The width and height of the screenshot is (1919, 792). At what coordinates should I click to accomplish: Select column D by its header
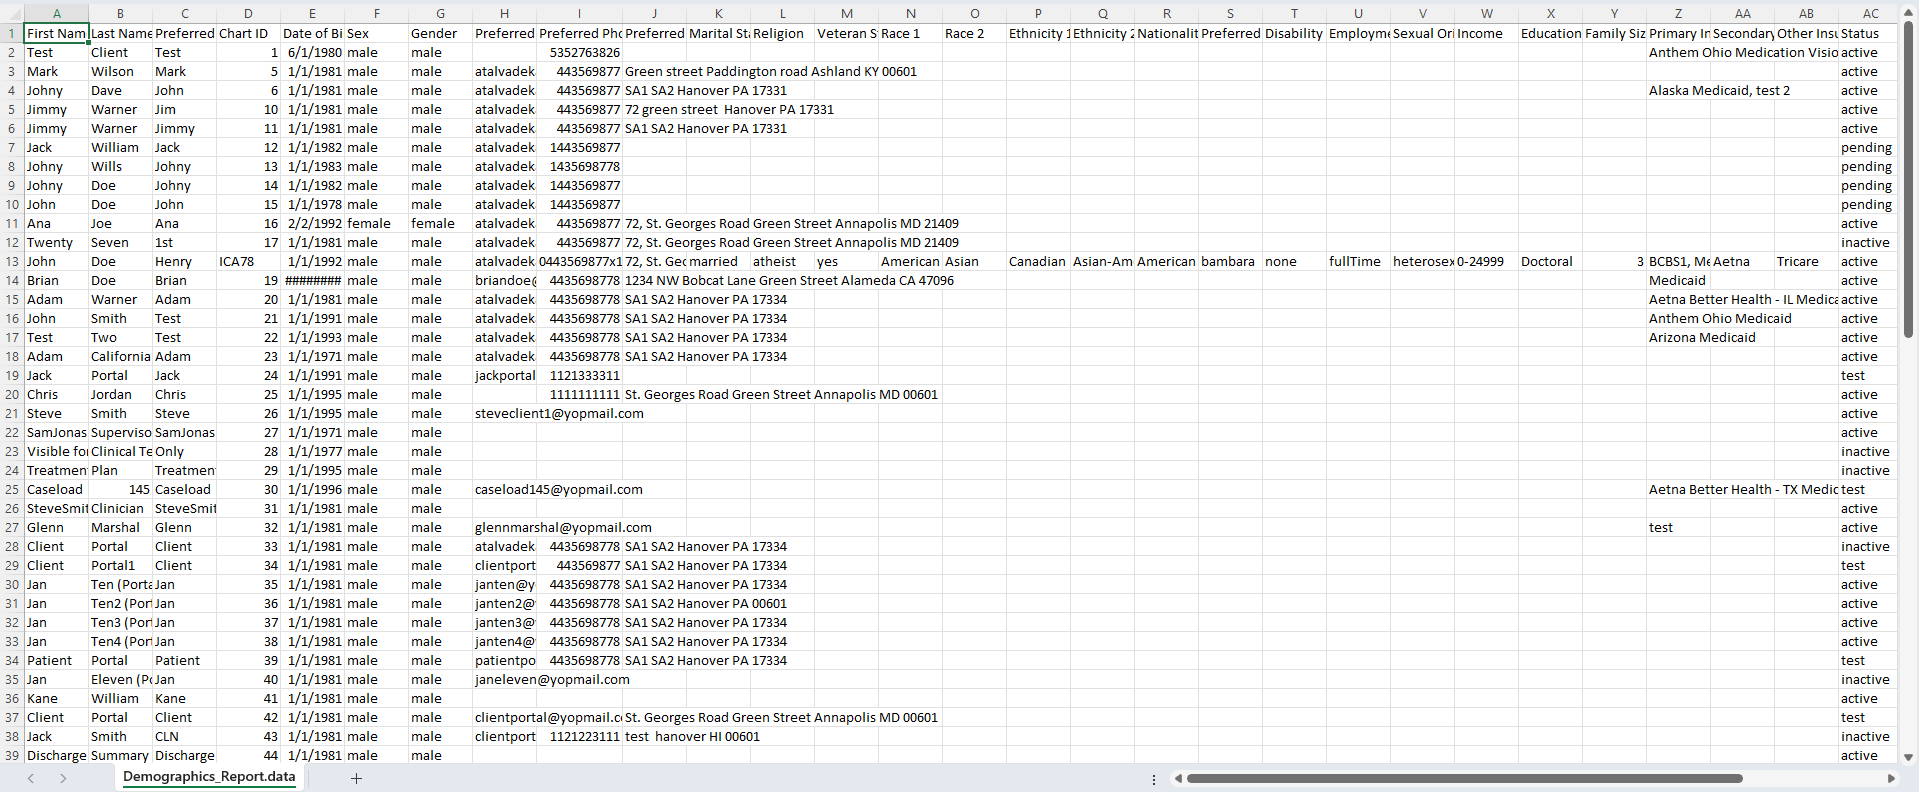coord(248,13)
